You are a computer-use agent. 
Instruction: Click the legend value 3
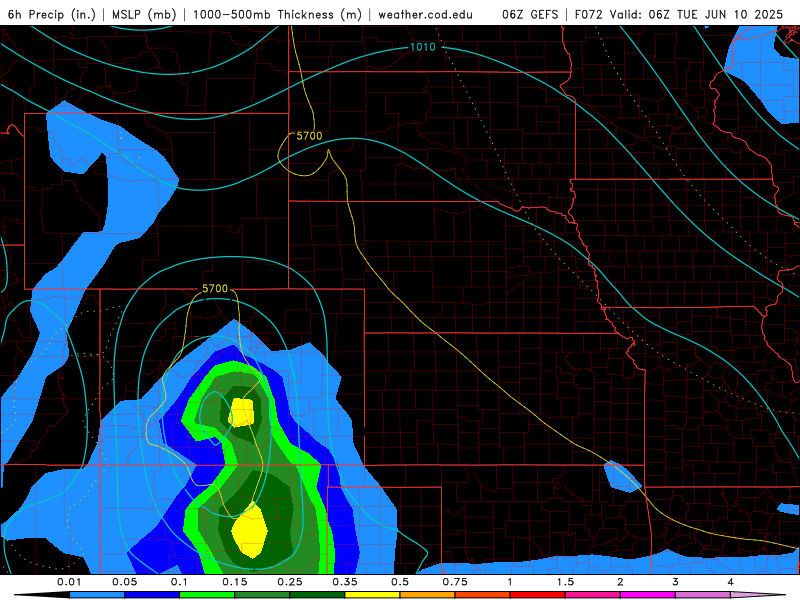[675, 582]
